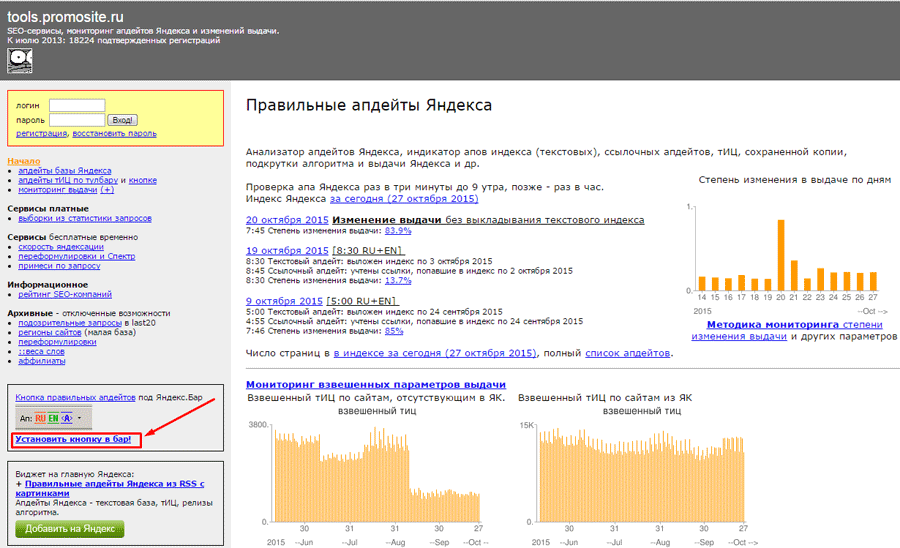900x548 pixels.
Task: Click the <A> indicator on bar button preview
Action: coord(67,418)
